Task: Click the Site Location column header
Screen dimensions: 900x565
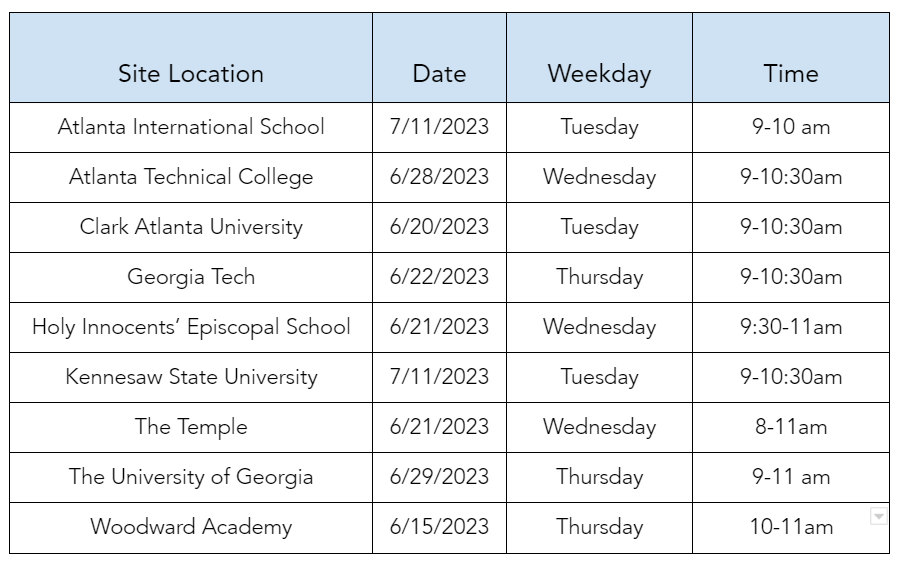Action: pos(191,73)
